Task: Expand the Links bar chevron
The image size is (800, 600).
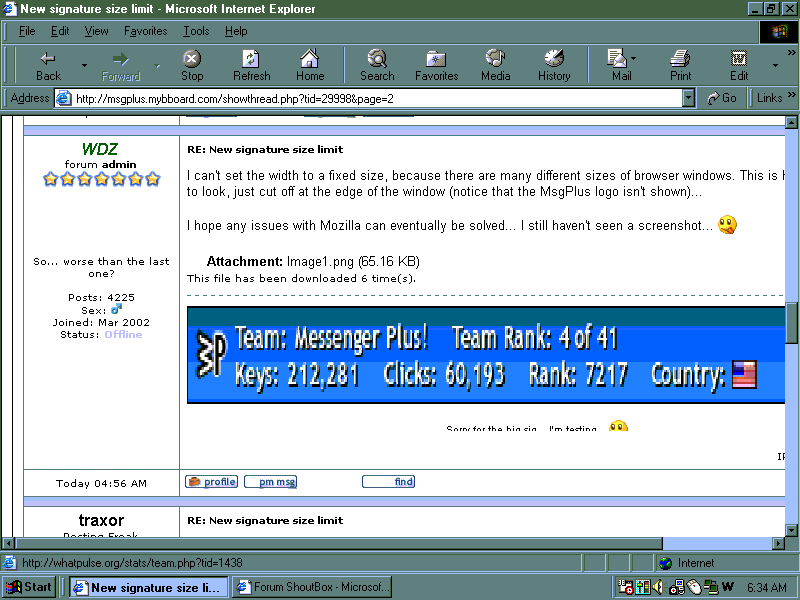Action: coord(791,95)
